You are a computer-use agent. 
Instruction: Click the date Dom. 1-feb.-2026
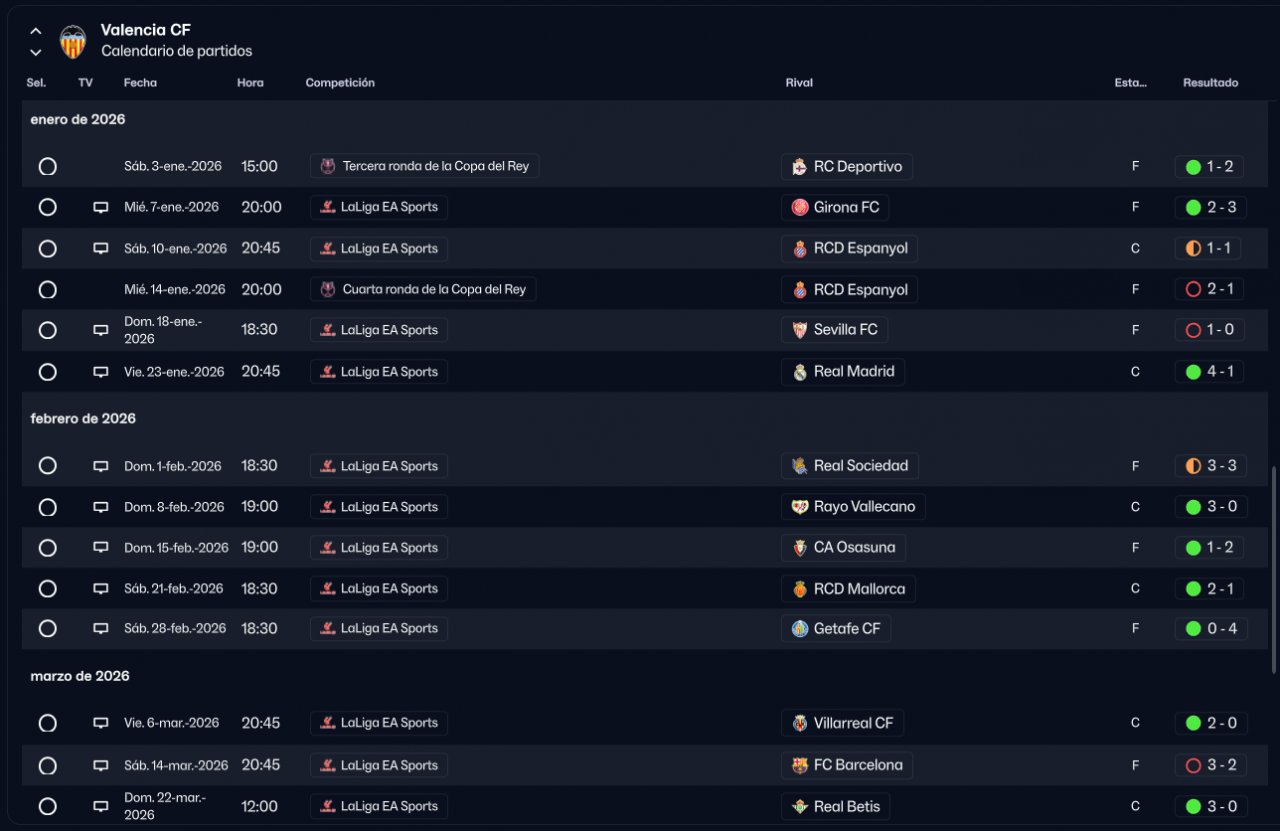(x=173, y=466)
